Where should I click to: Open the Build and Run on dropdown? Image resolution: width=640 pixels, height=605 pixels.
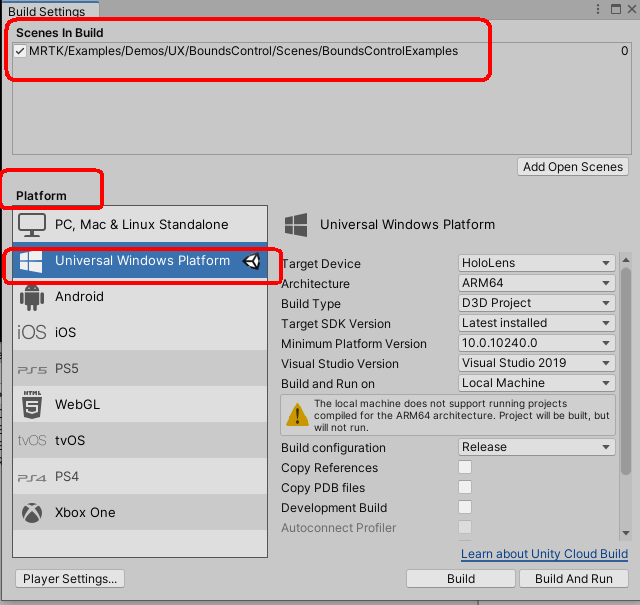[x=536, y=383]
